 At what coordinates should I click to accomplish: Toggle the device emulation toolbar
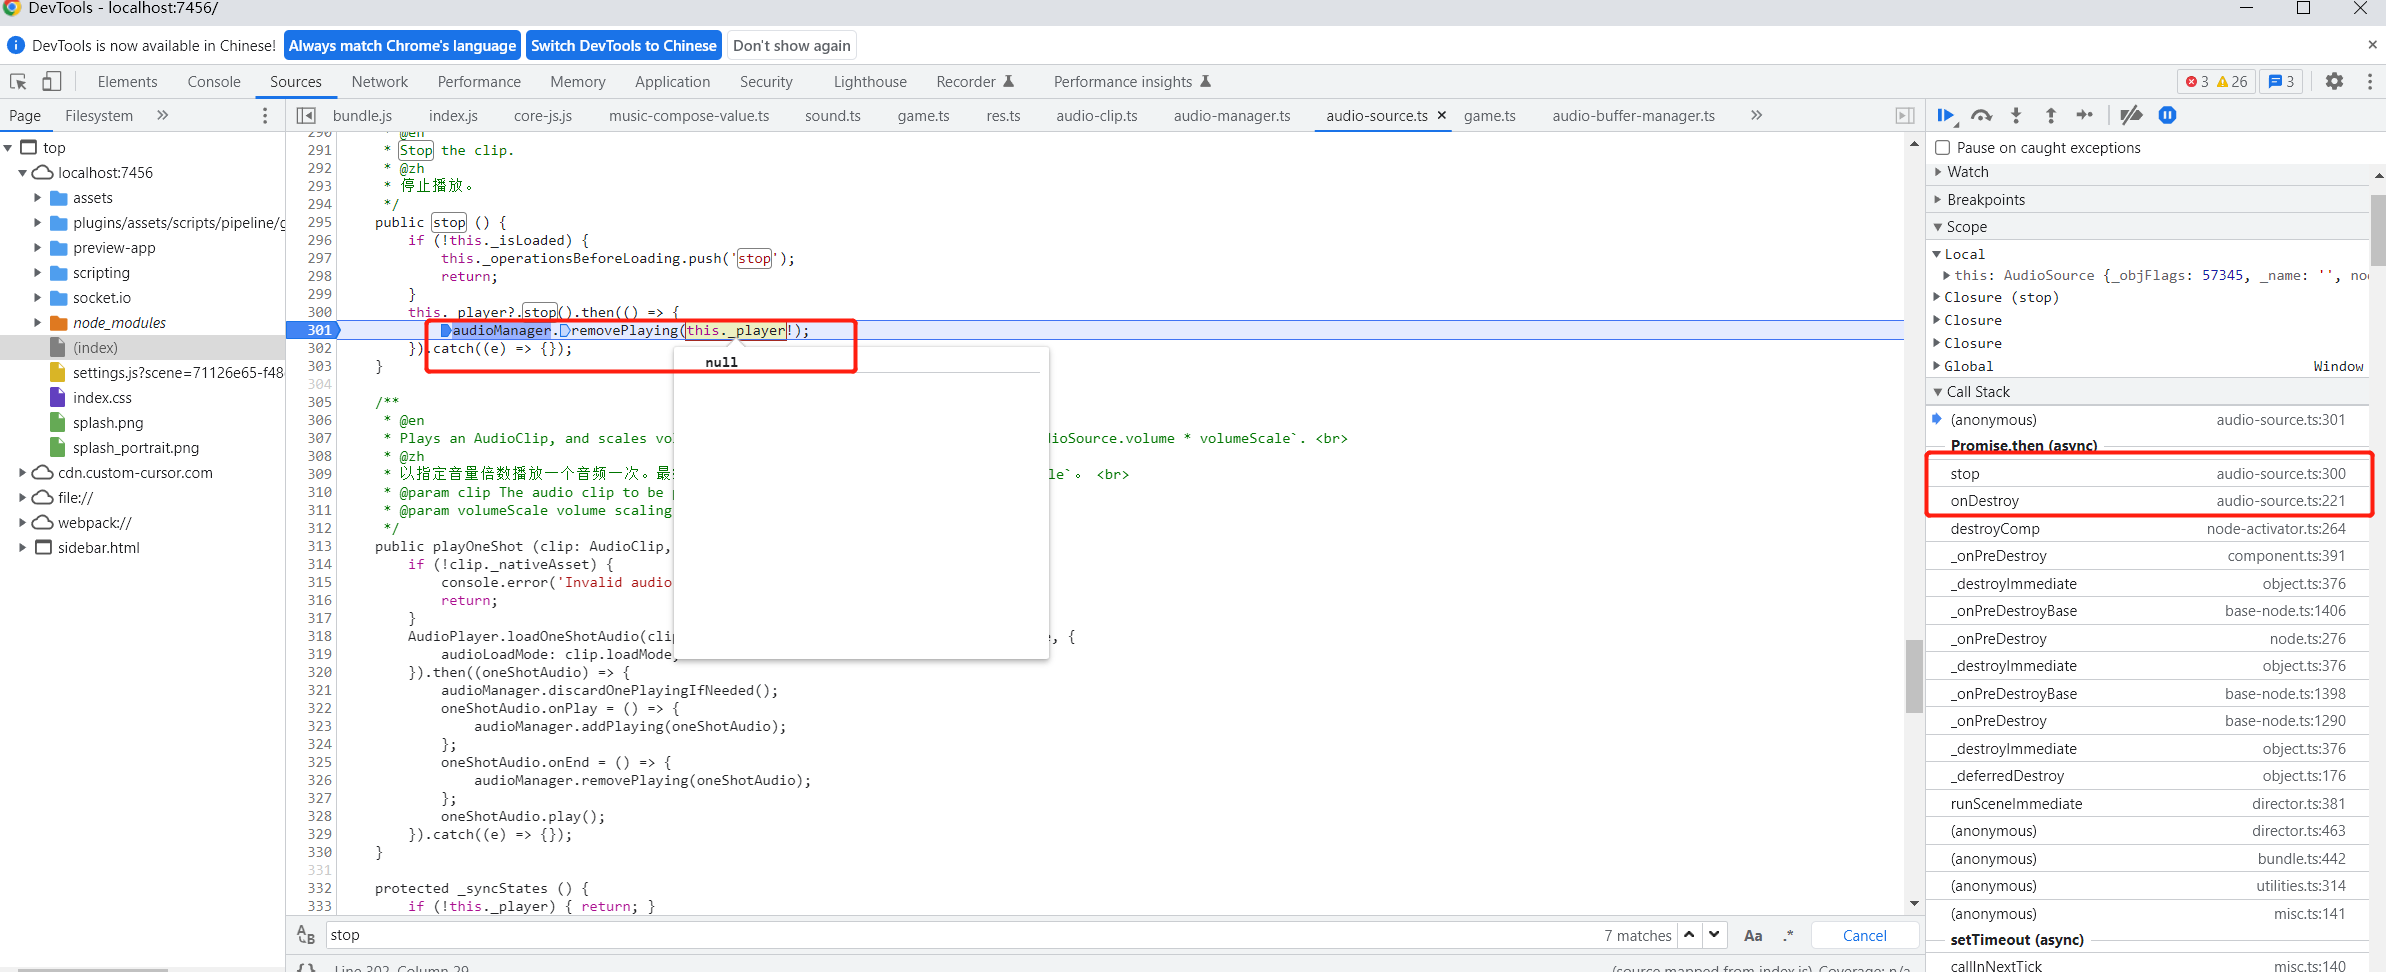[x=52, y=81]
